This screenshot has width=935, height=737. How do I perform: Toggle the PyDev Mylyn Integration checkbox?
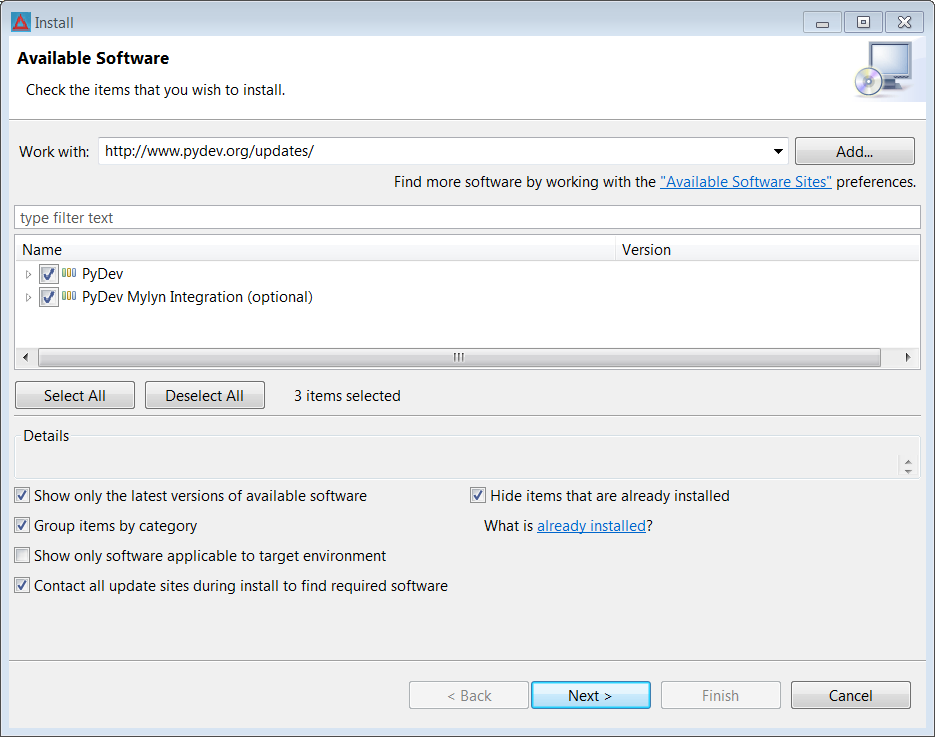click(48, 297)
